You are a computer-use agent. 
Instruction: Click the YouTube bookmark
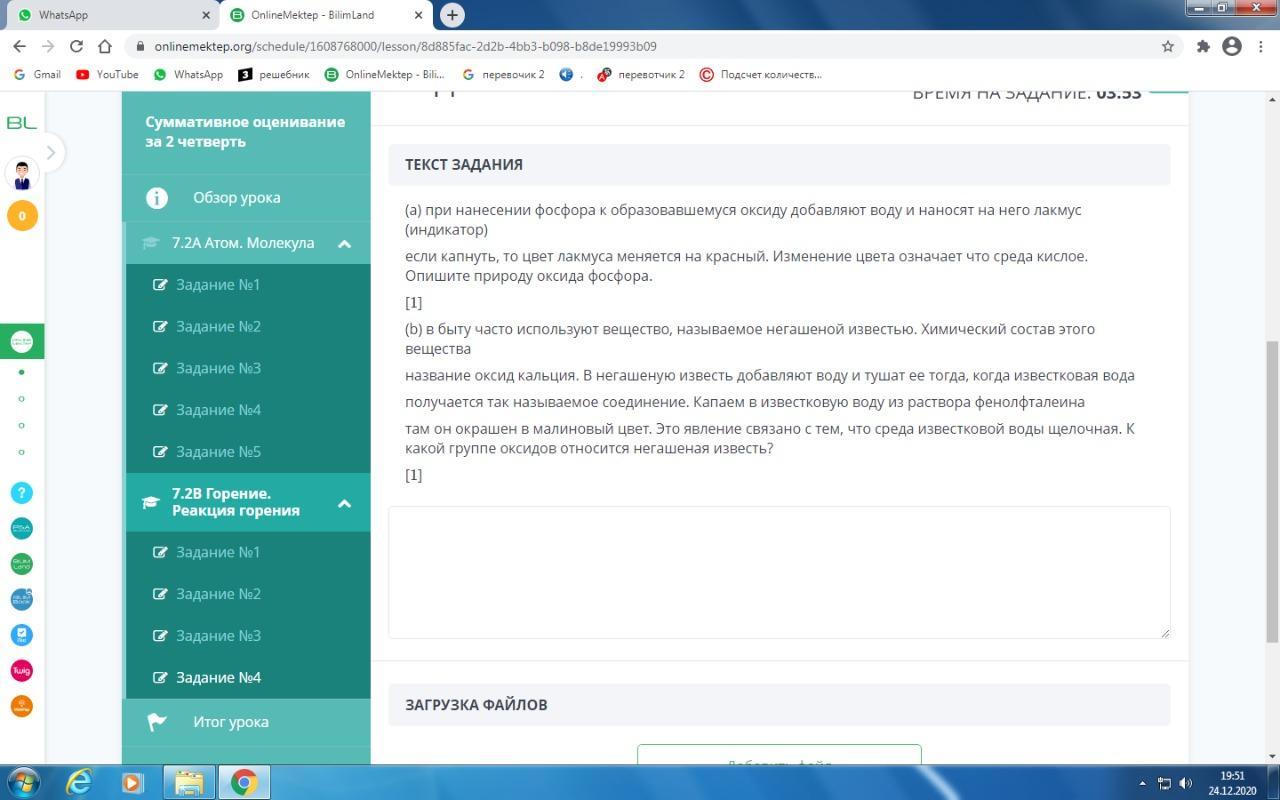point(108,74)
